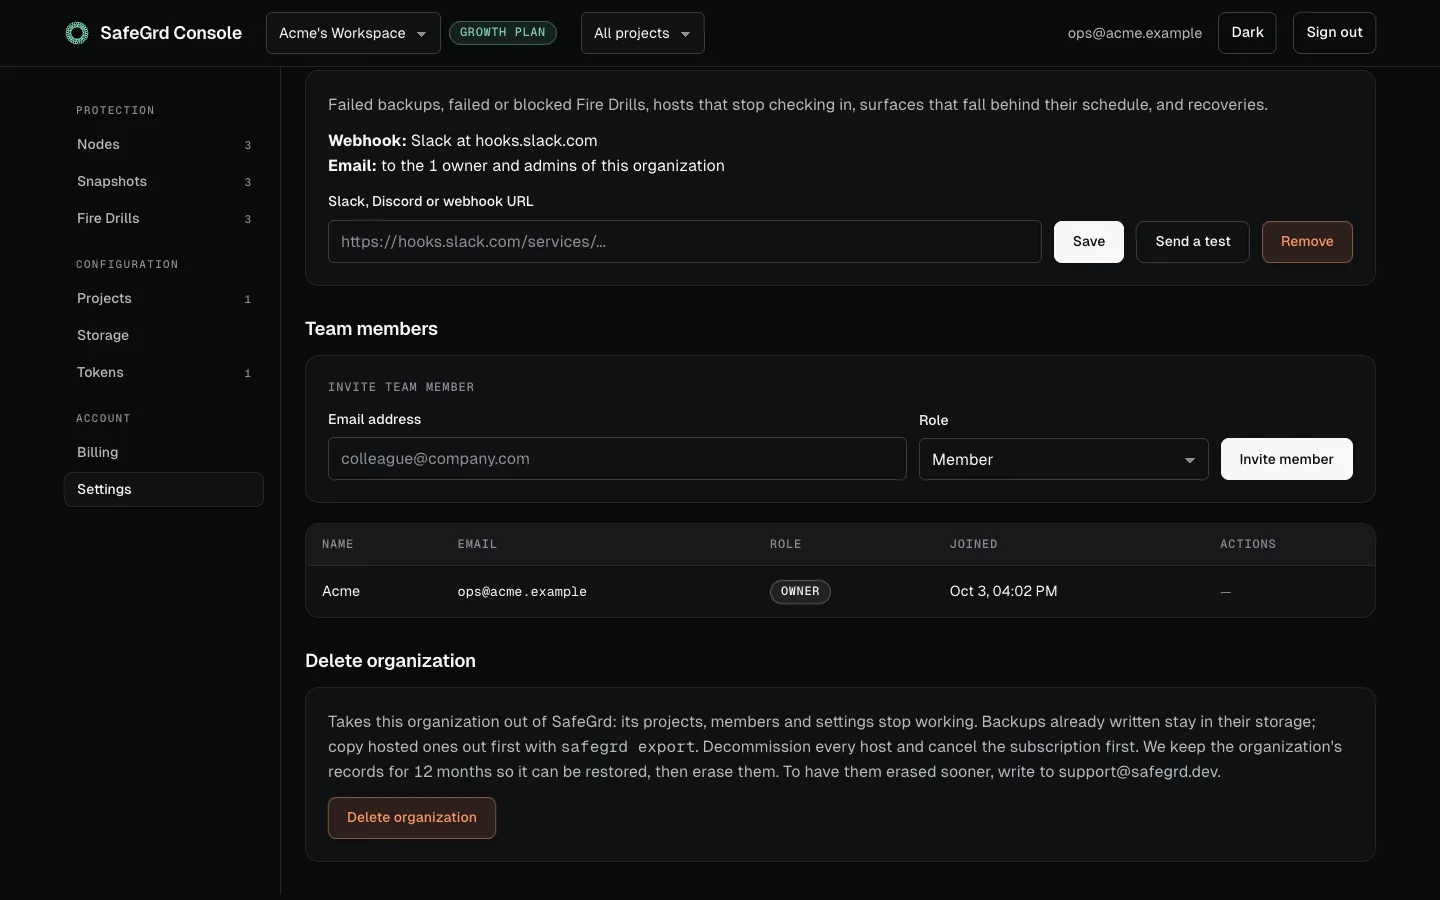Image resolution: width=1440 pixels, height=900 pixels.
Task: Click the GROWTH PLAN badge
Action: (x=503, y=33)
